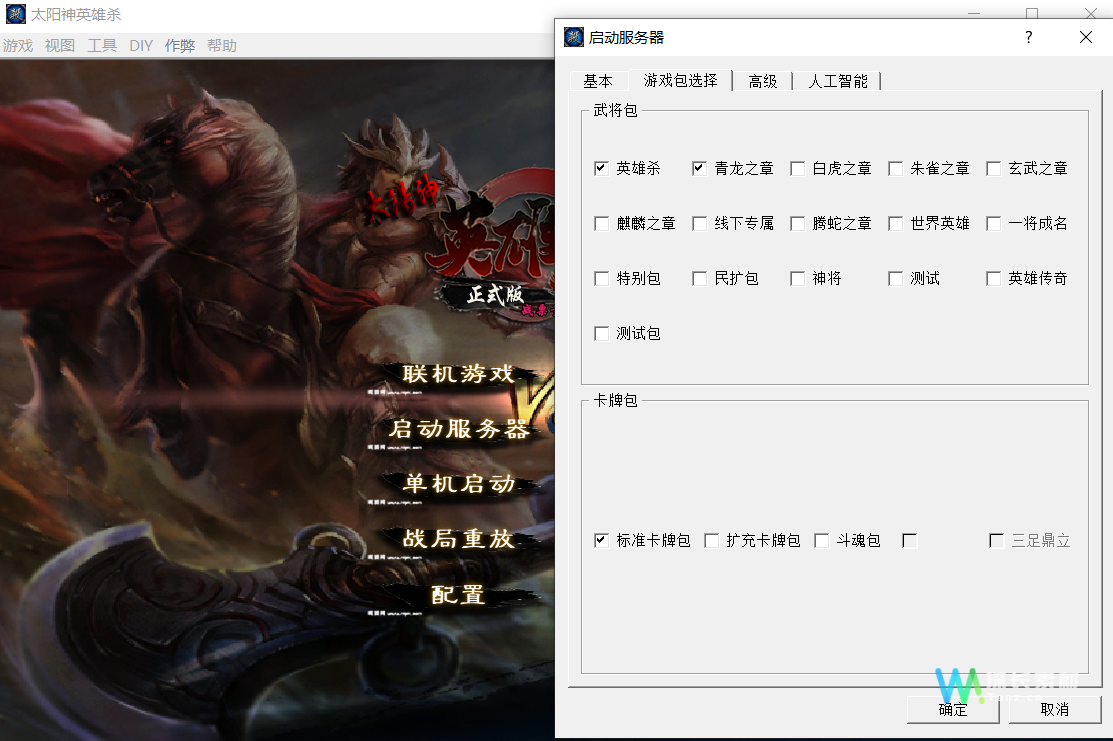Open the DIY menu
The width and height of the screenshot is (1113, 741).
tap(141, 45)
